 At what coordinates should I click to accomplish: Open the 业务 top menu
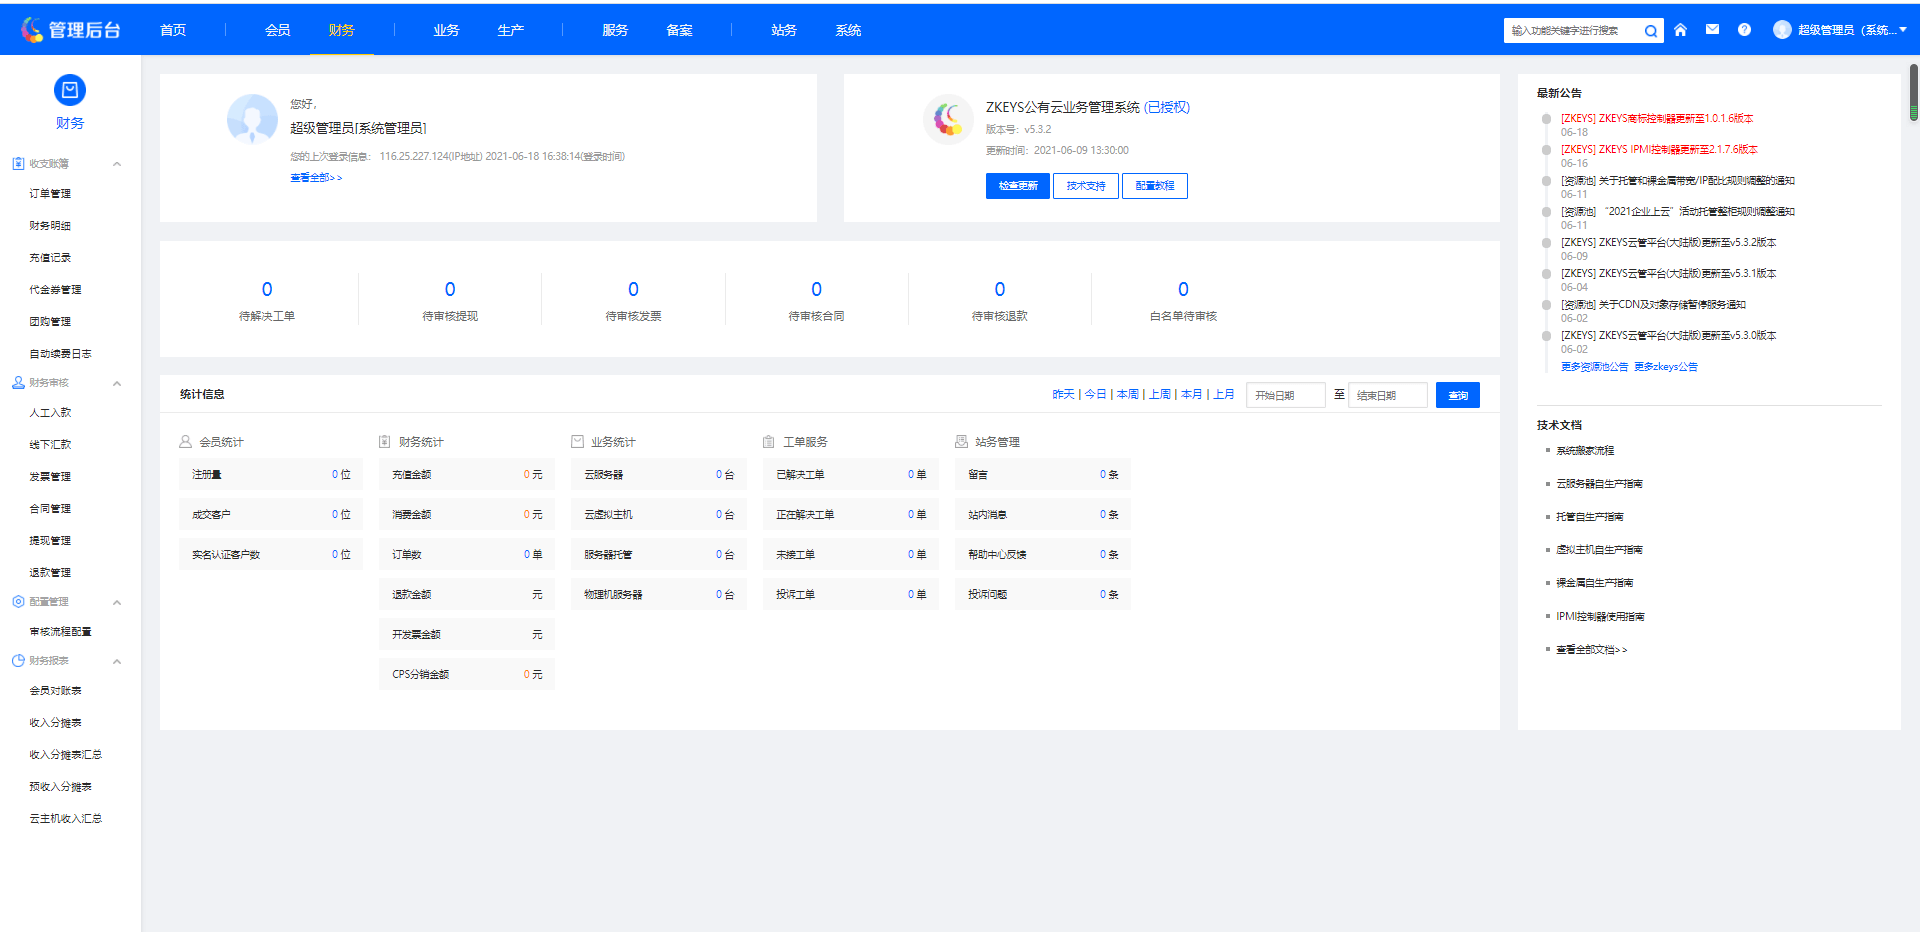pos(446,30)
